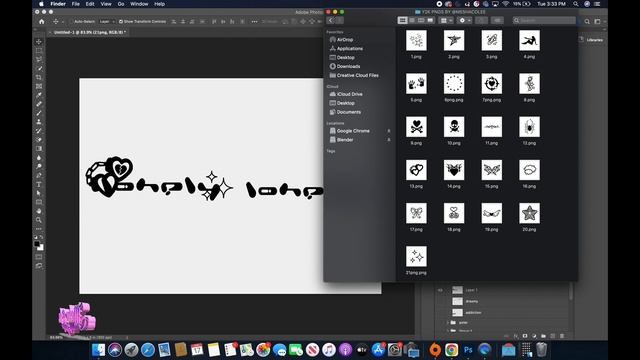The height and width of the screenshot is (360, 640).
Task: Create new adjustment layer icon
Action: (534, 336)
